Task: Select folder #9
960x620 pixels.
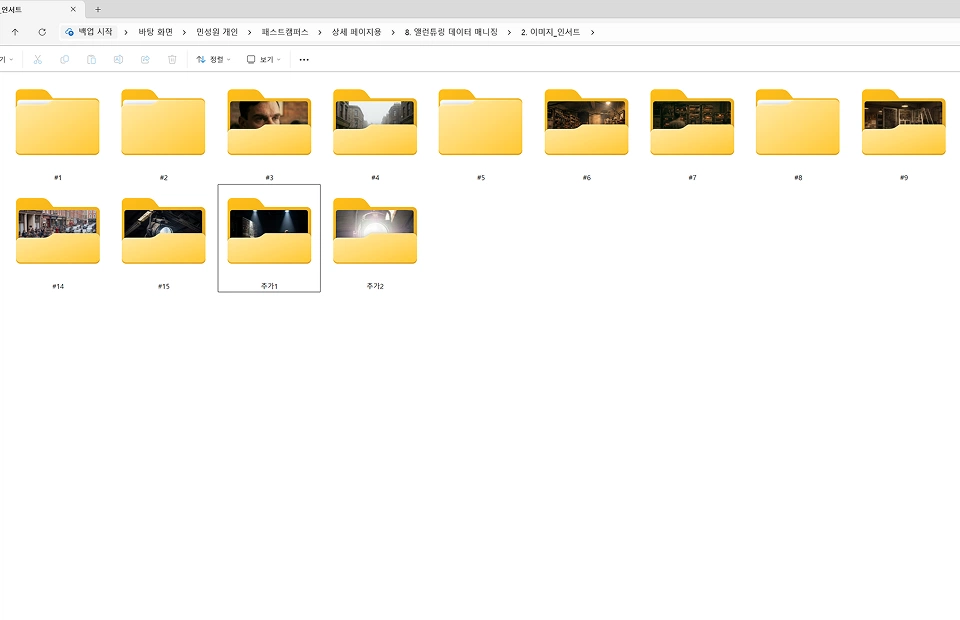Action: pyautogui.click(x=904, y=122)
